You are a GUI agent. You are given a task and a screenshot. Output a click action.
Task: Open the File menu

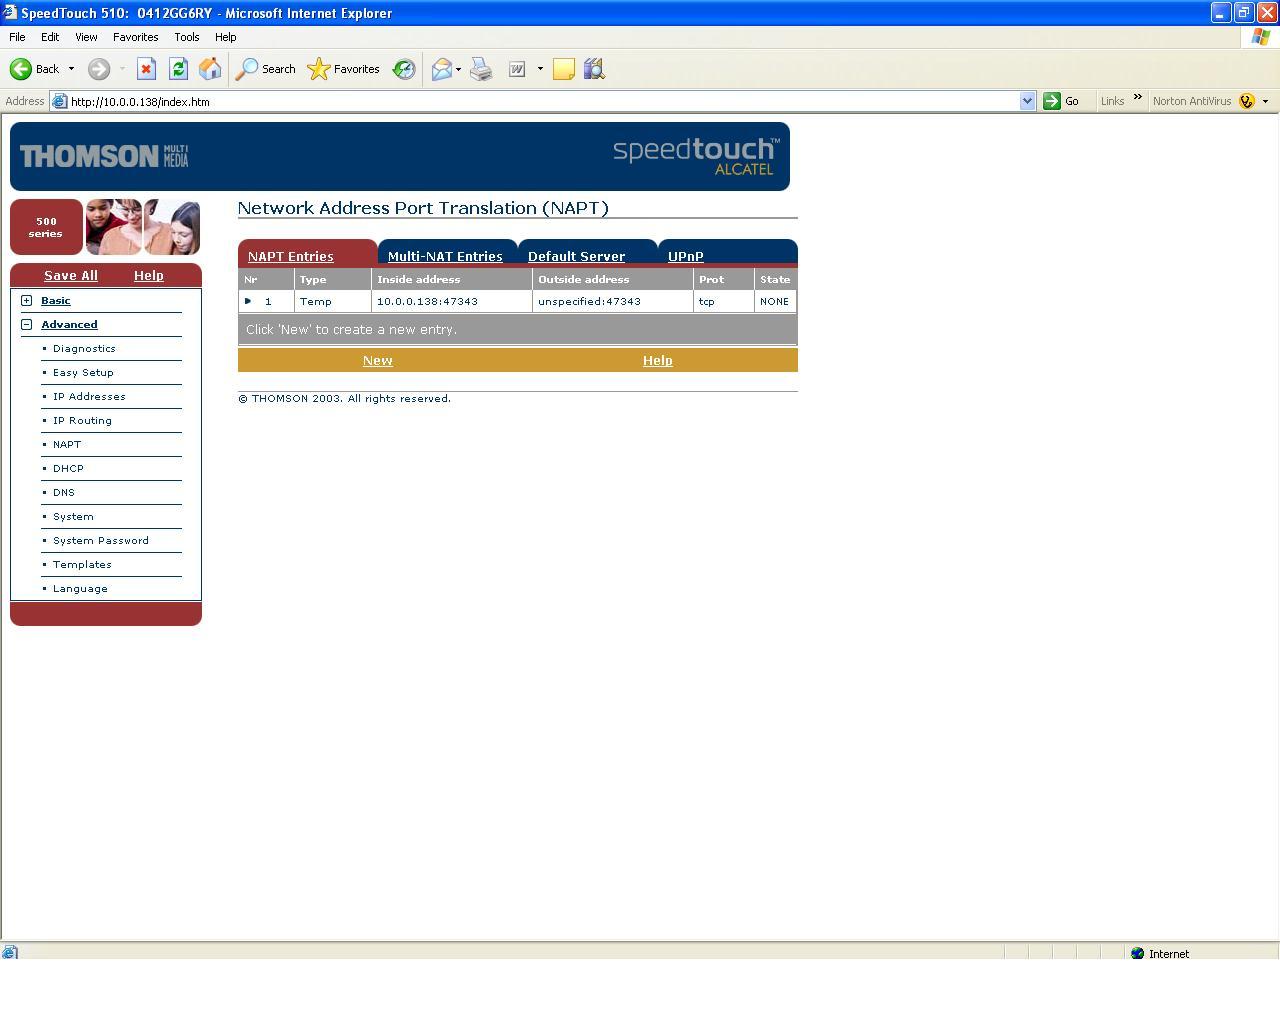click(x=17, y=37)
